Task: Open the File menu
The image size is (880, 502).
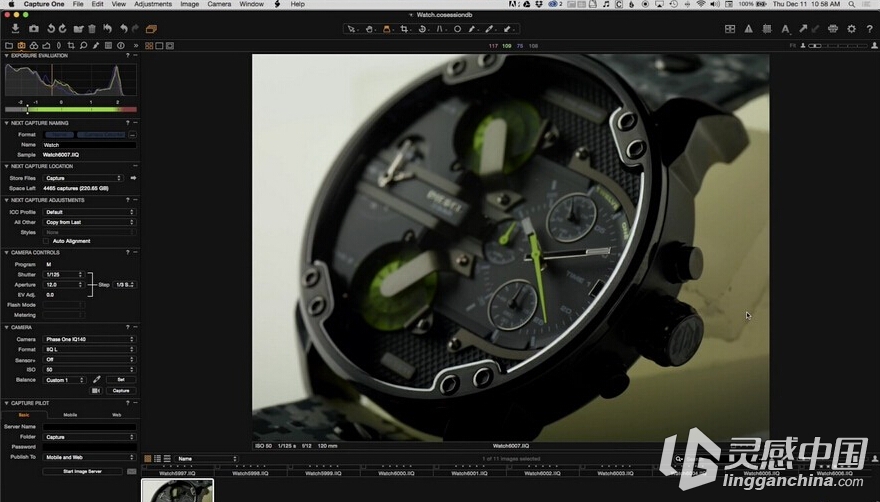Action: [78, 4]
